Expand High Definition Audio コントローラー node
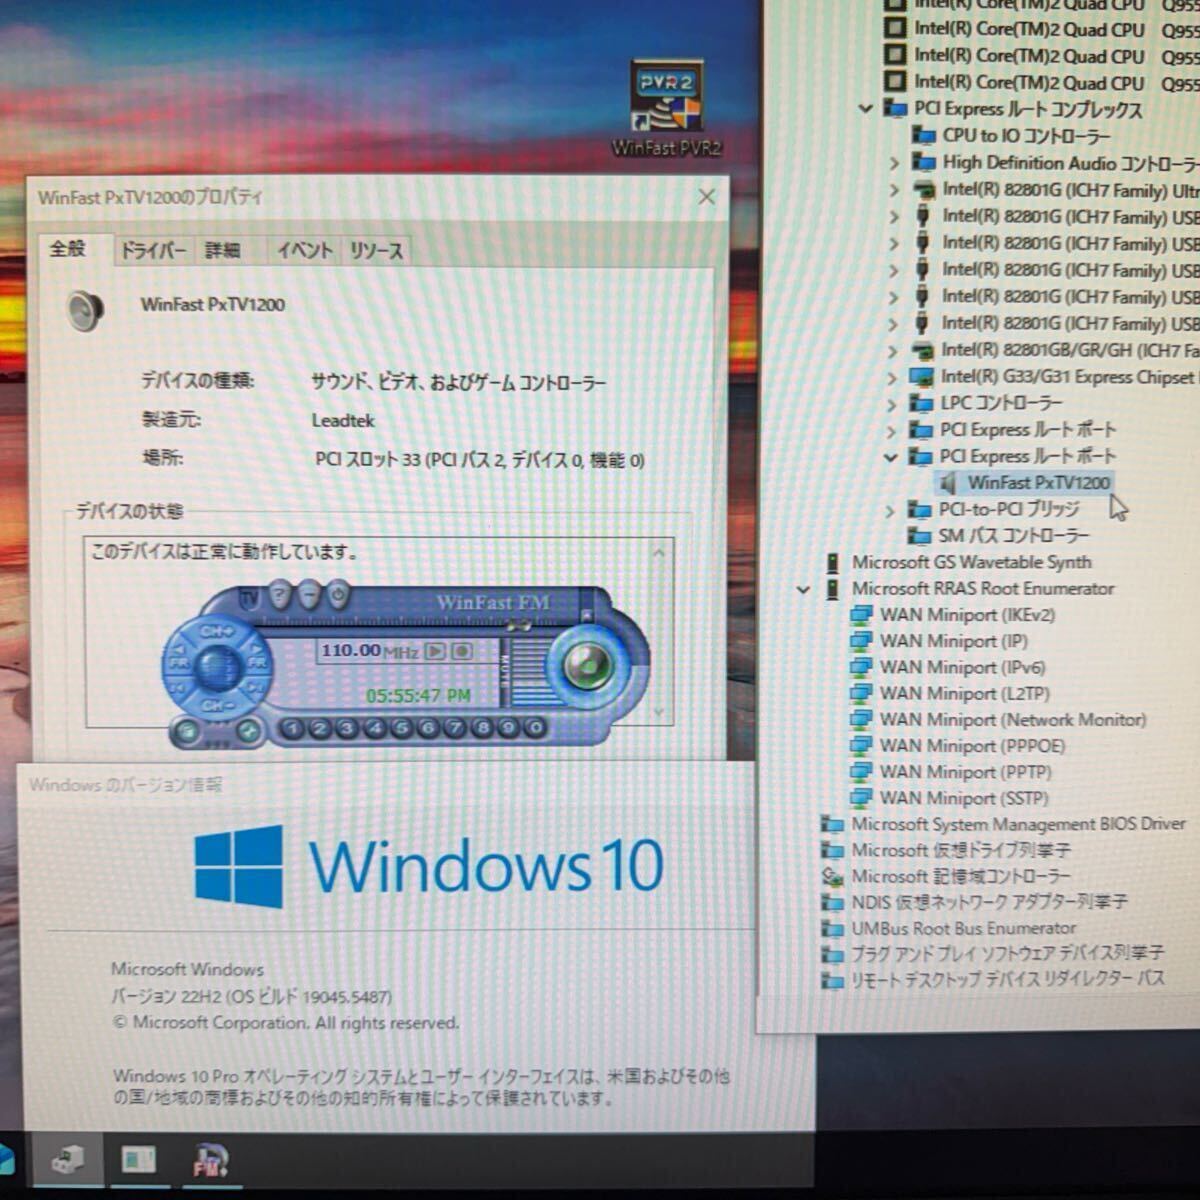This screenshot has width=1200, height=1200. point(894,163)
